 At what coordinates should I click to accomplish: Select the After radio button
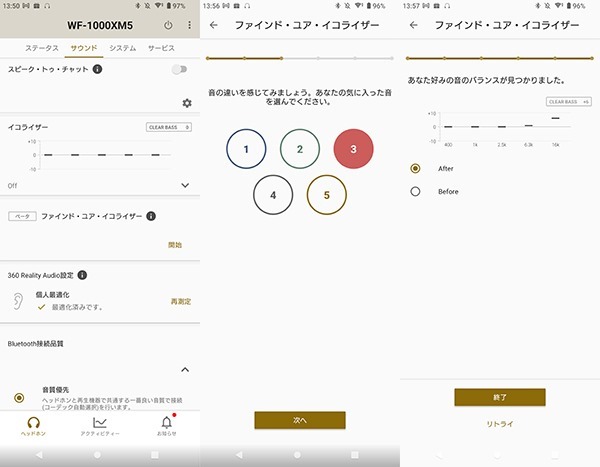point(415,168)
